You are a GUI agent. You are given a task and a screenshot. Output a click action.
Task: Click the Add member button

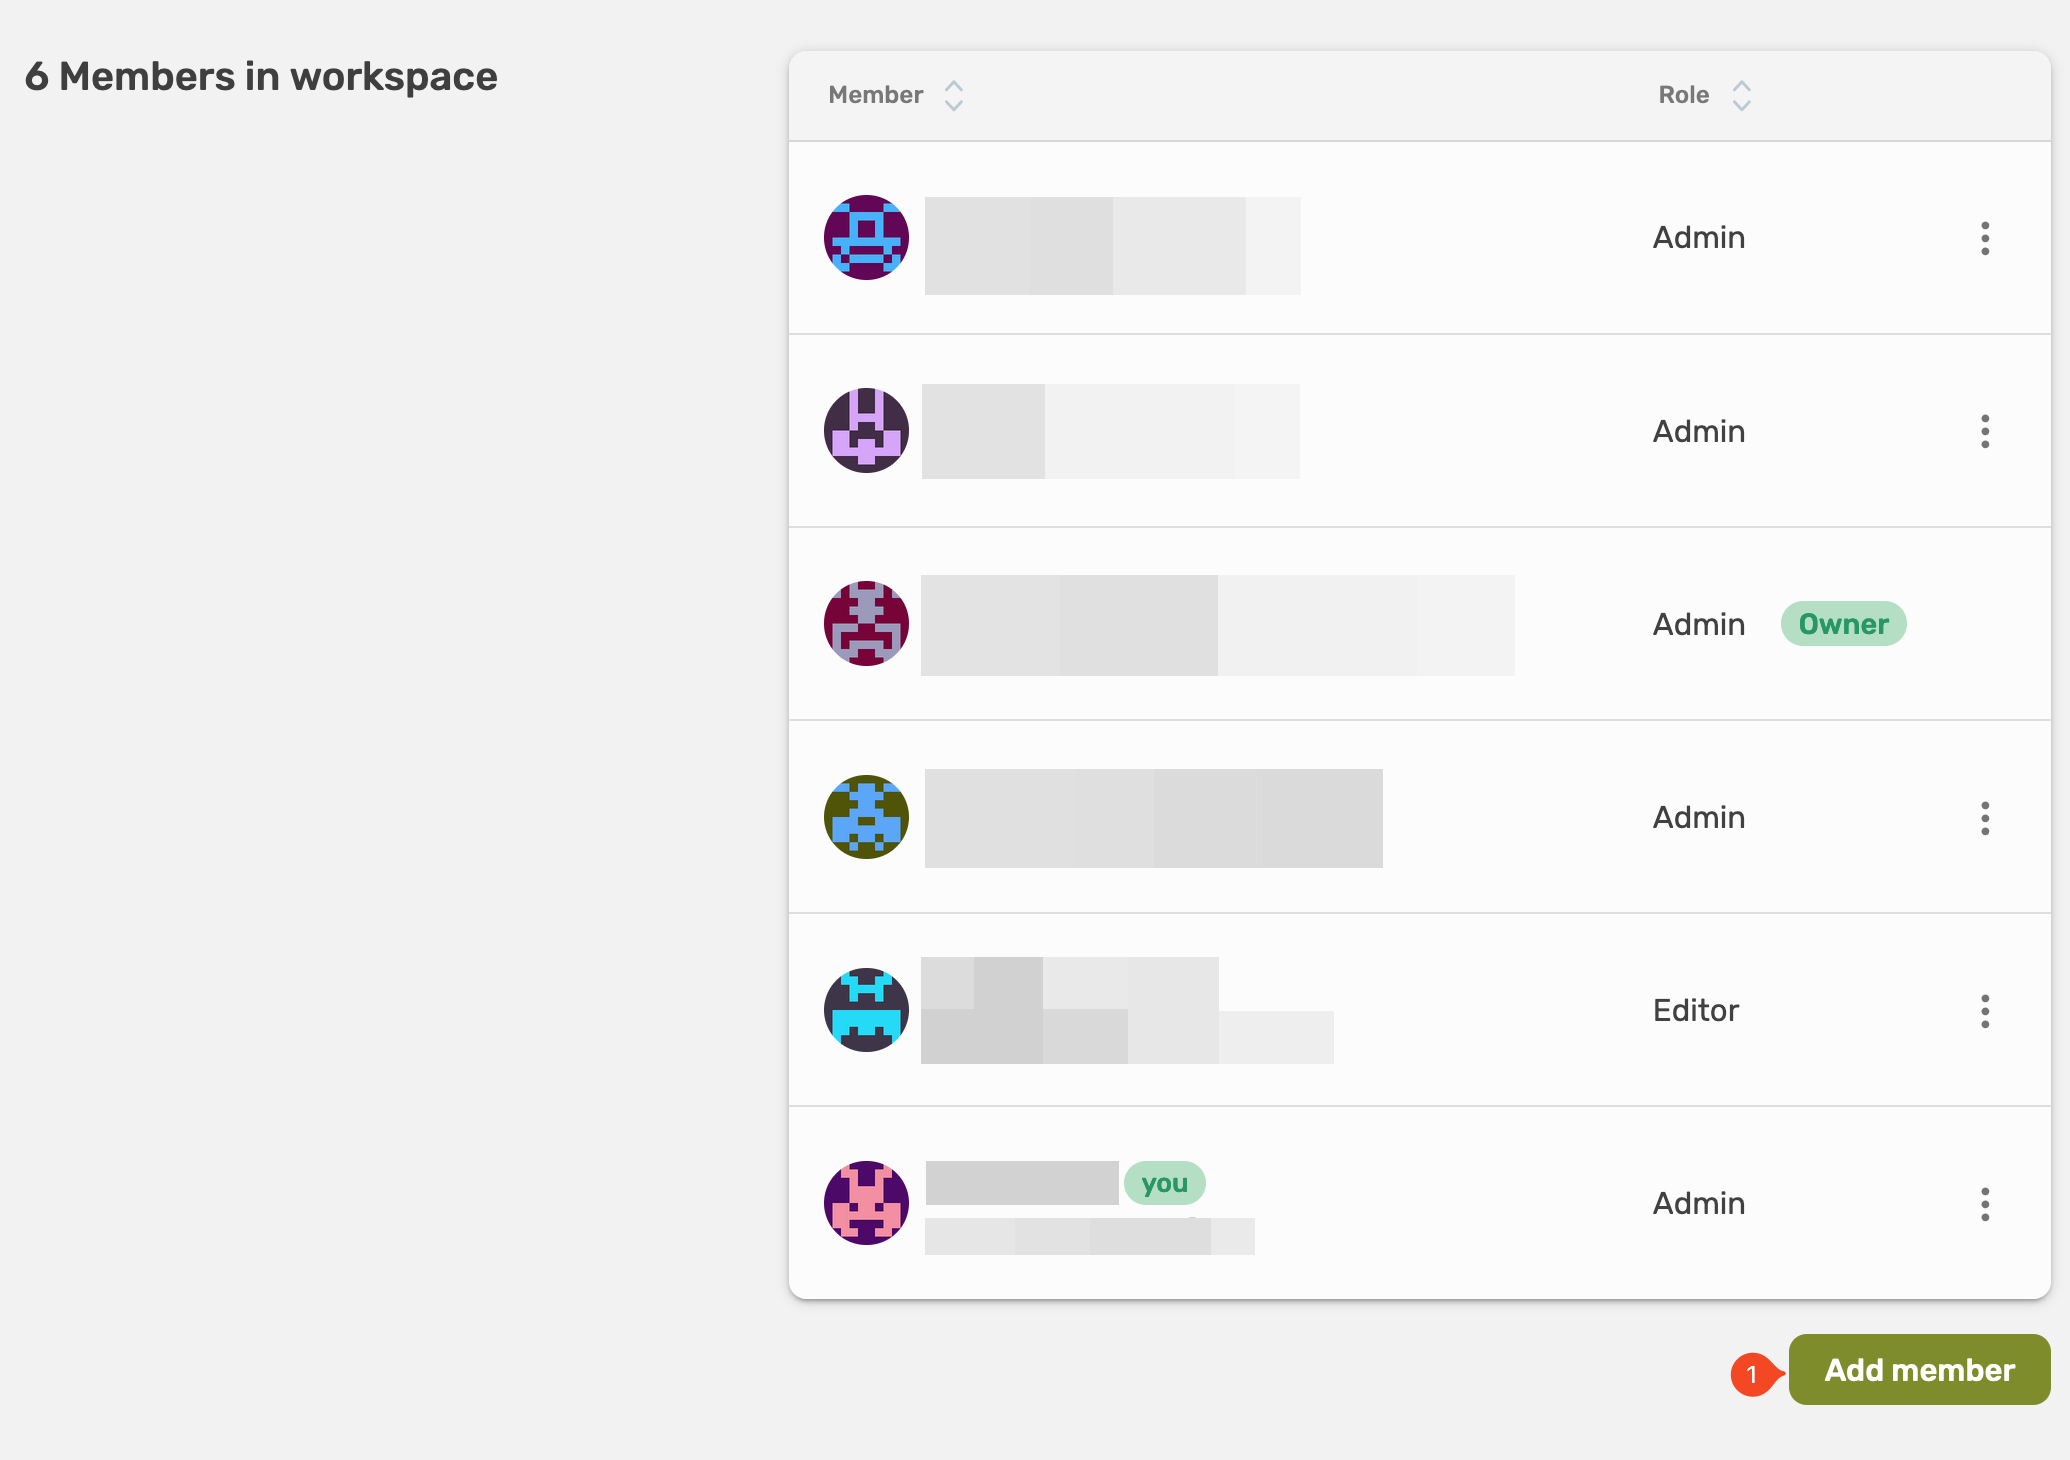pos(1919,1370)
